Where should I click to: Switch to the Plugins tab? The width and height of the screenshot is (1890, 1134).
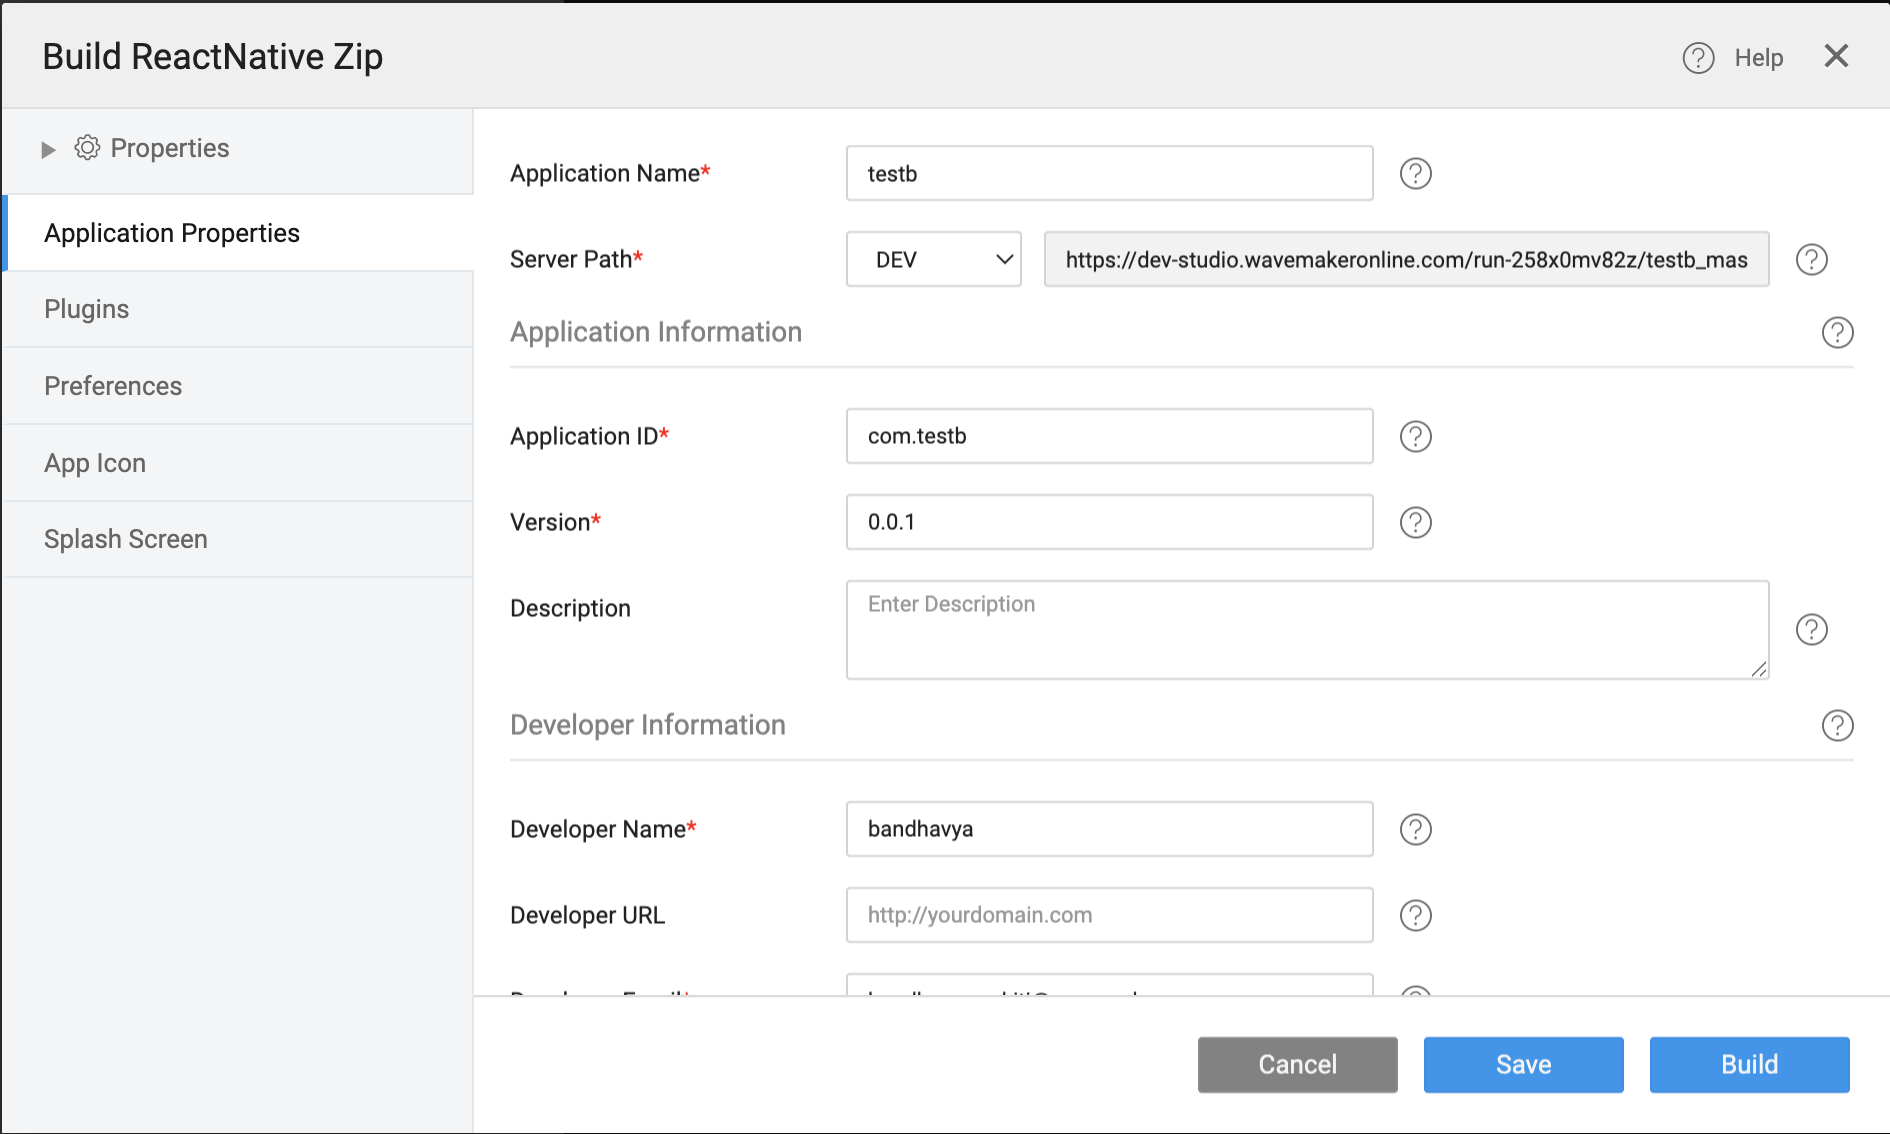(87, 310)
